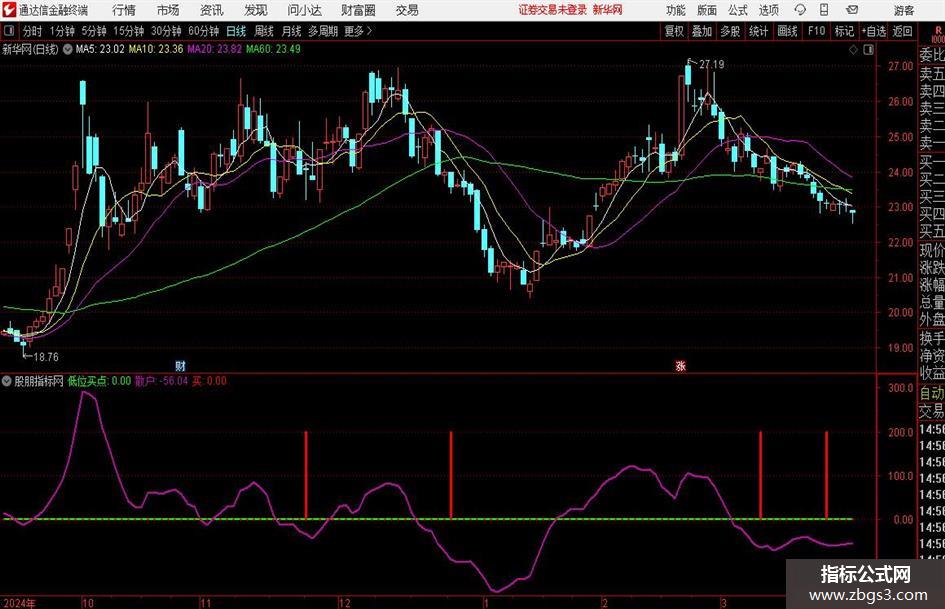Click the 复权 toolbar button

click(x=674, y=31)
